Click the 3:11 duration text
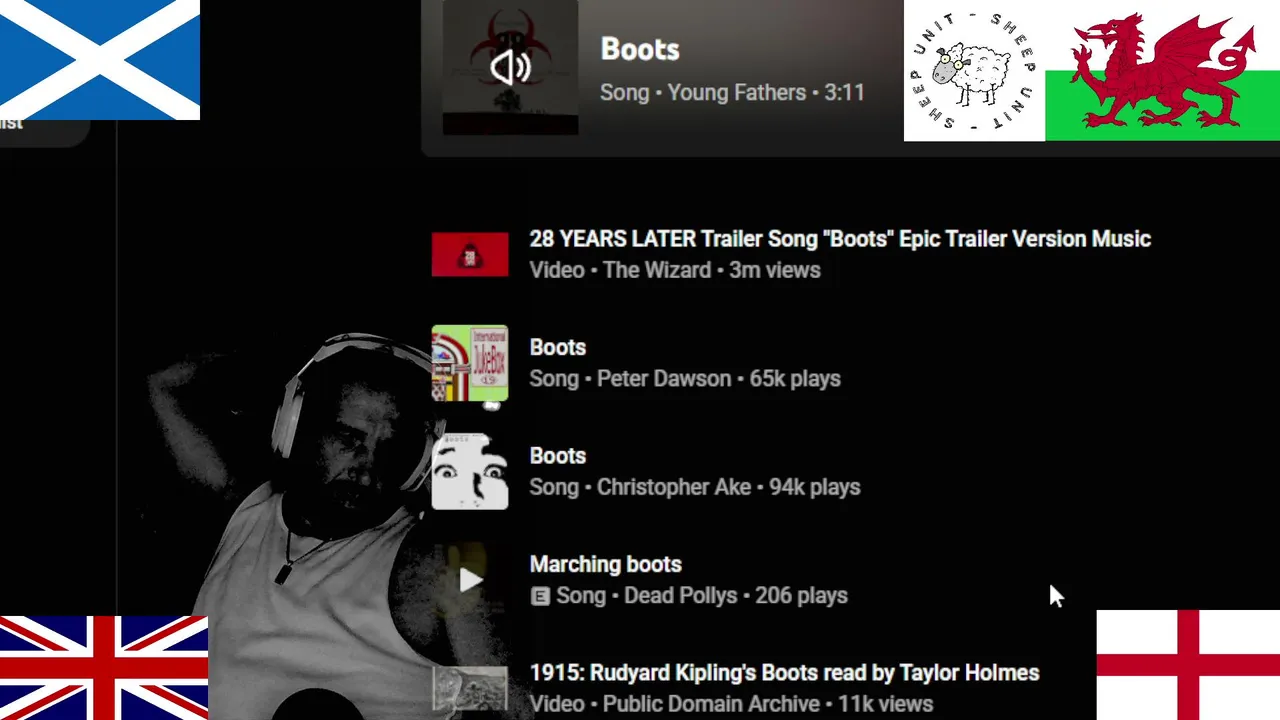This screenshot has height=720, width=1280. pos(845,93)
